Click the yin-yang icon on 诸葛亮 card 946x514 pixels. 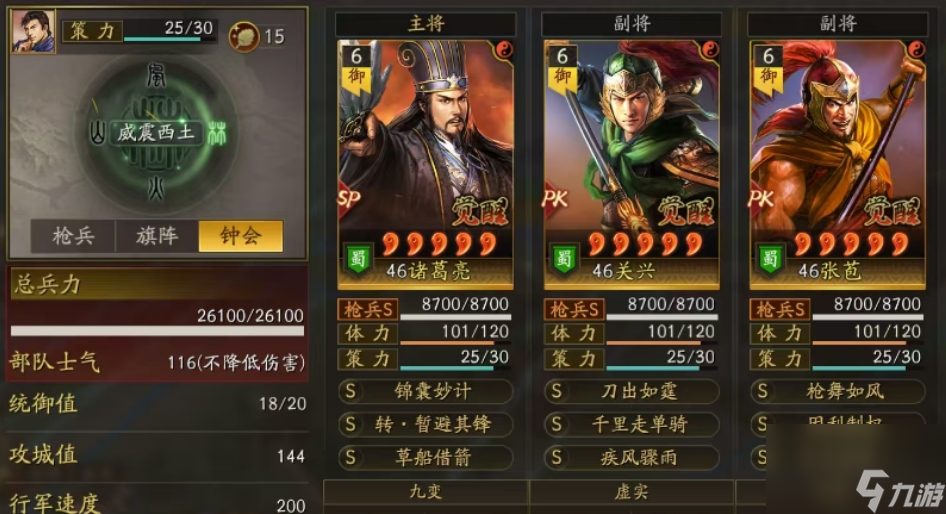click(504, 49)
